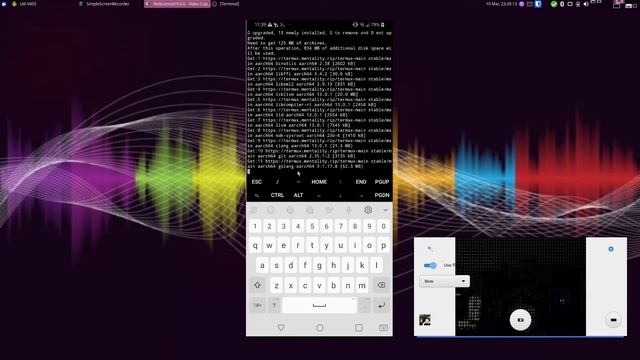Click the date and time clock in panel
The height and width of the screenshot is (360, 640).
click(501, 4)
